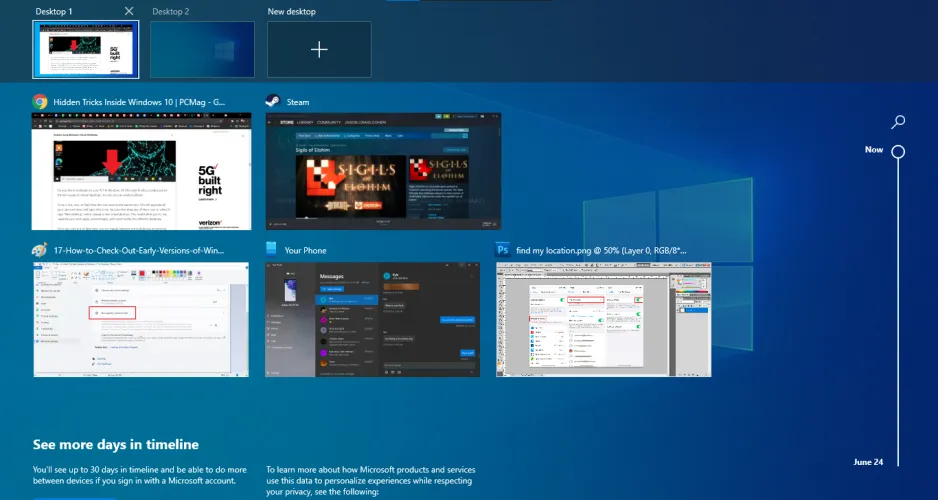
Task: Click the Your Phone app icon
Action: pos(272,250)
